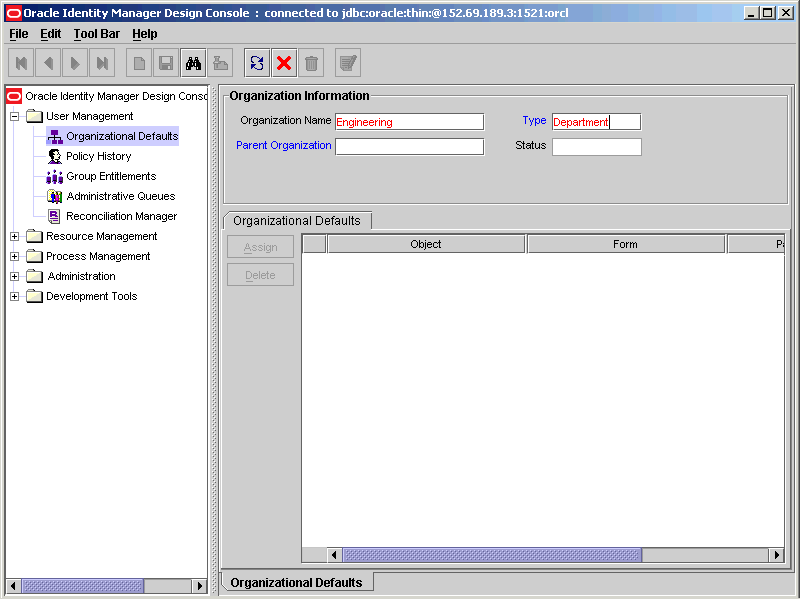The image size is (800, 600).
Task: Click the first record navigation icon
Action: (x=21, y=62)
